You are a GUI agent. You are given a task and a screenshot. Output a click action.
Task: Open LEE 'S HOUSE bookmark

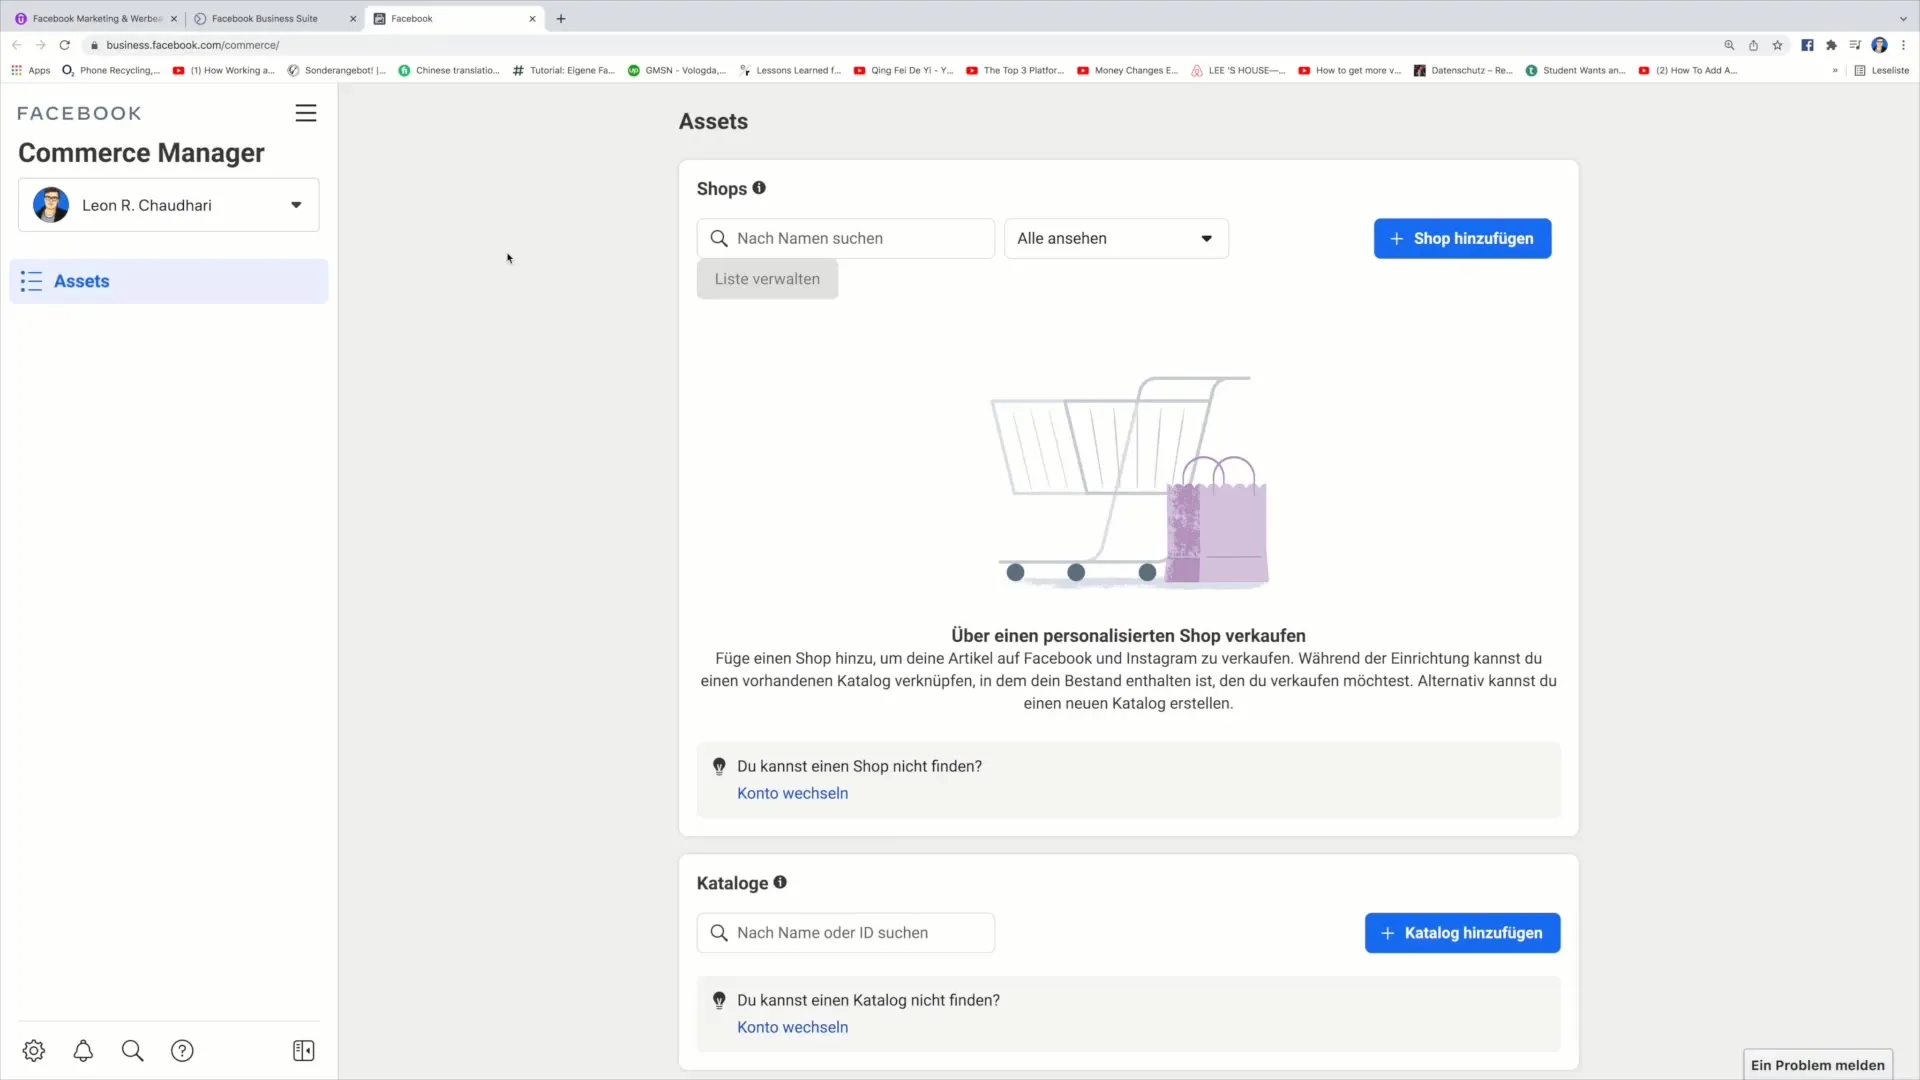click(x=1238, y=70)
